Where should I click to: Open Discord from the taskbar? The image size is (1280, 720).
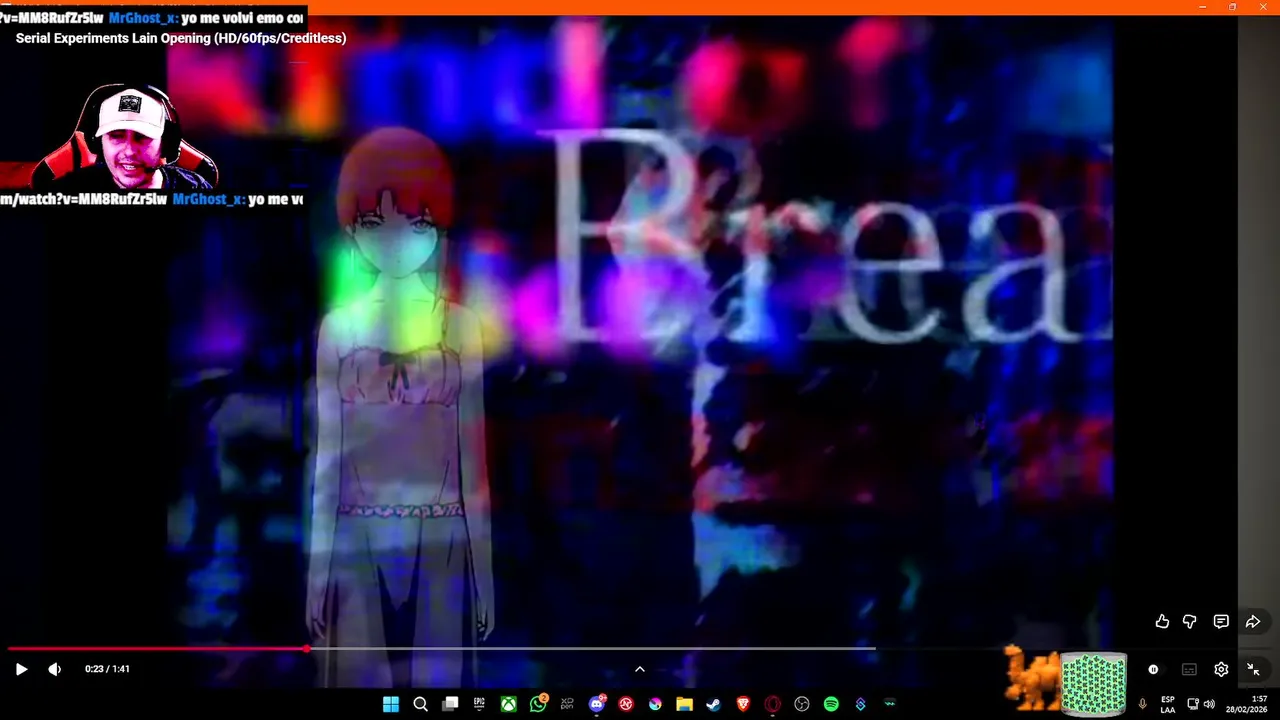597,704
